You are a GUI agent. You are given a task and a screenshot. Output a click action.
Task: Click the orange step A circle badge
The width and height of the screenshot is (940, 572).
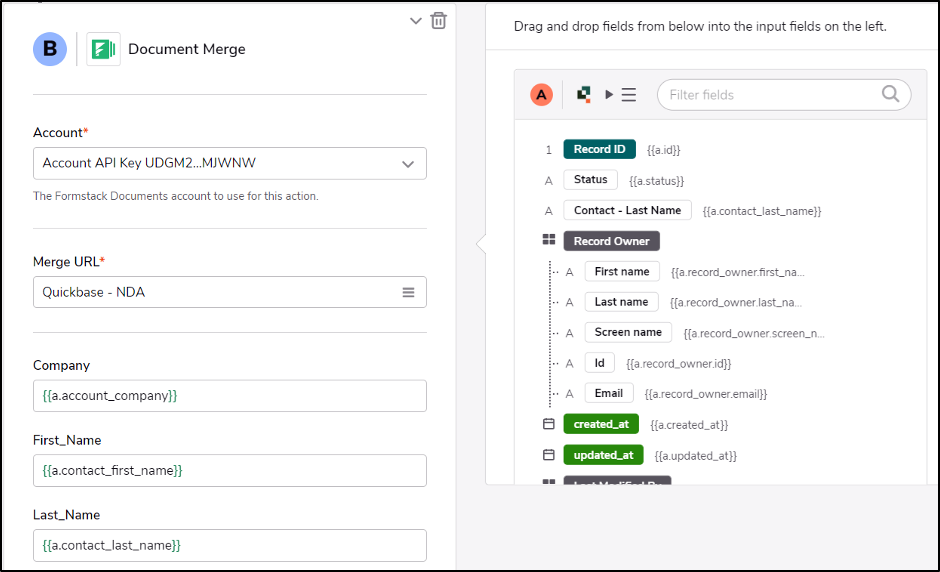pyautogui.click(x=541, y=95)
